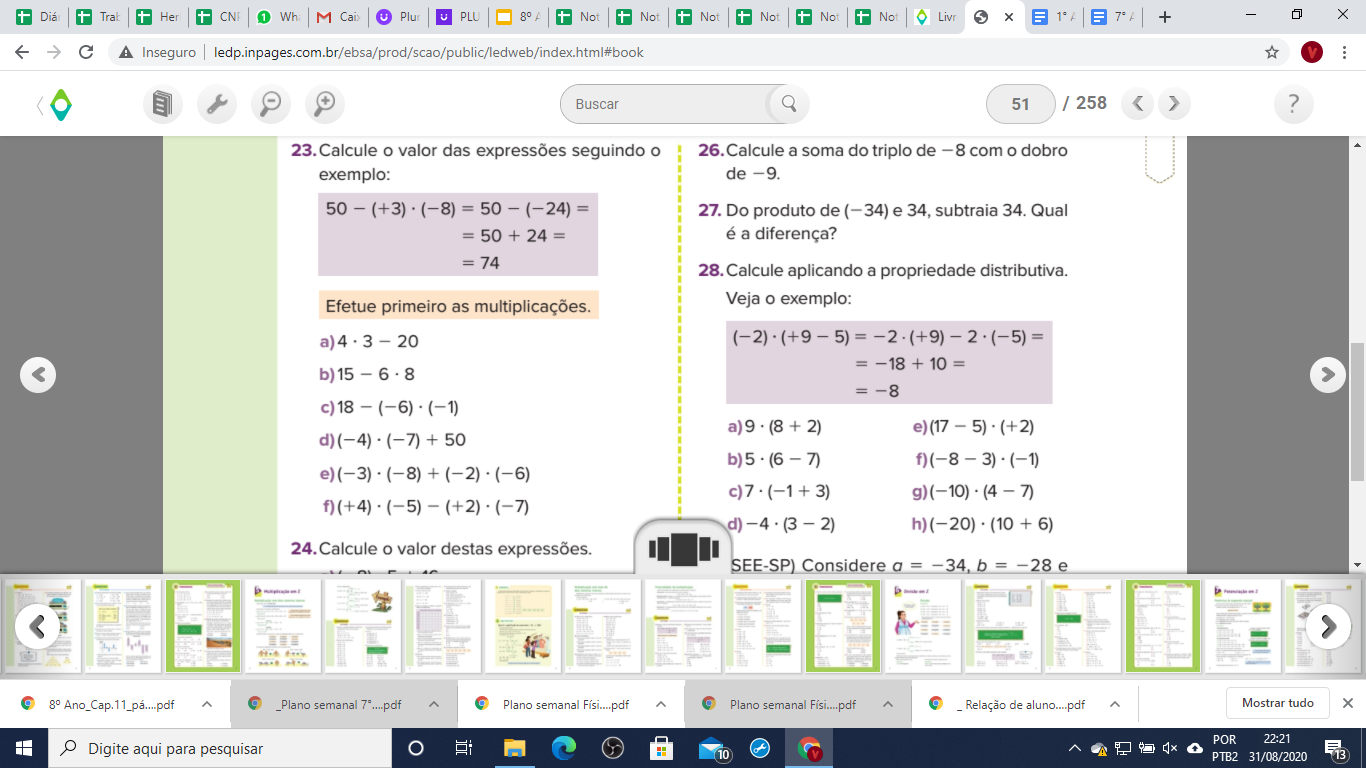Viewport: 1366px width, 768px height.
Task: Close the downloads bar
Action: (x=1347, y=703)
